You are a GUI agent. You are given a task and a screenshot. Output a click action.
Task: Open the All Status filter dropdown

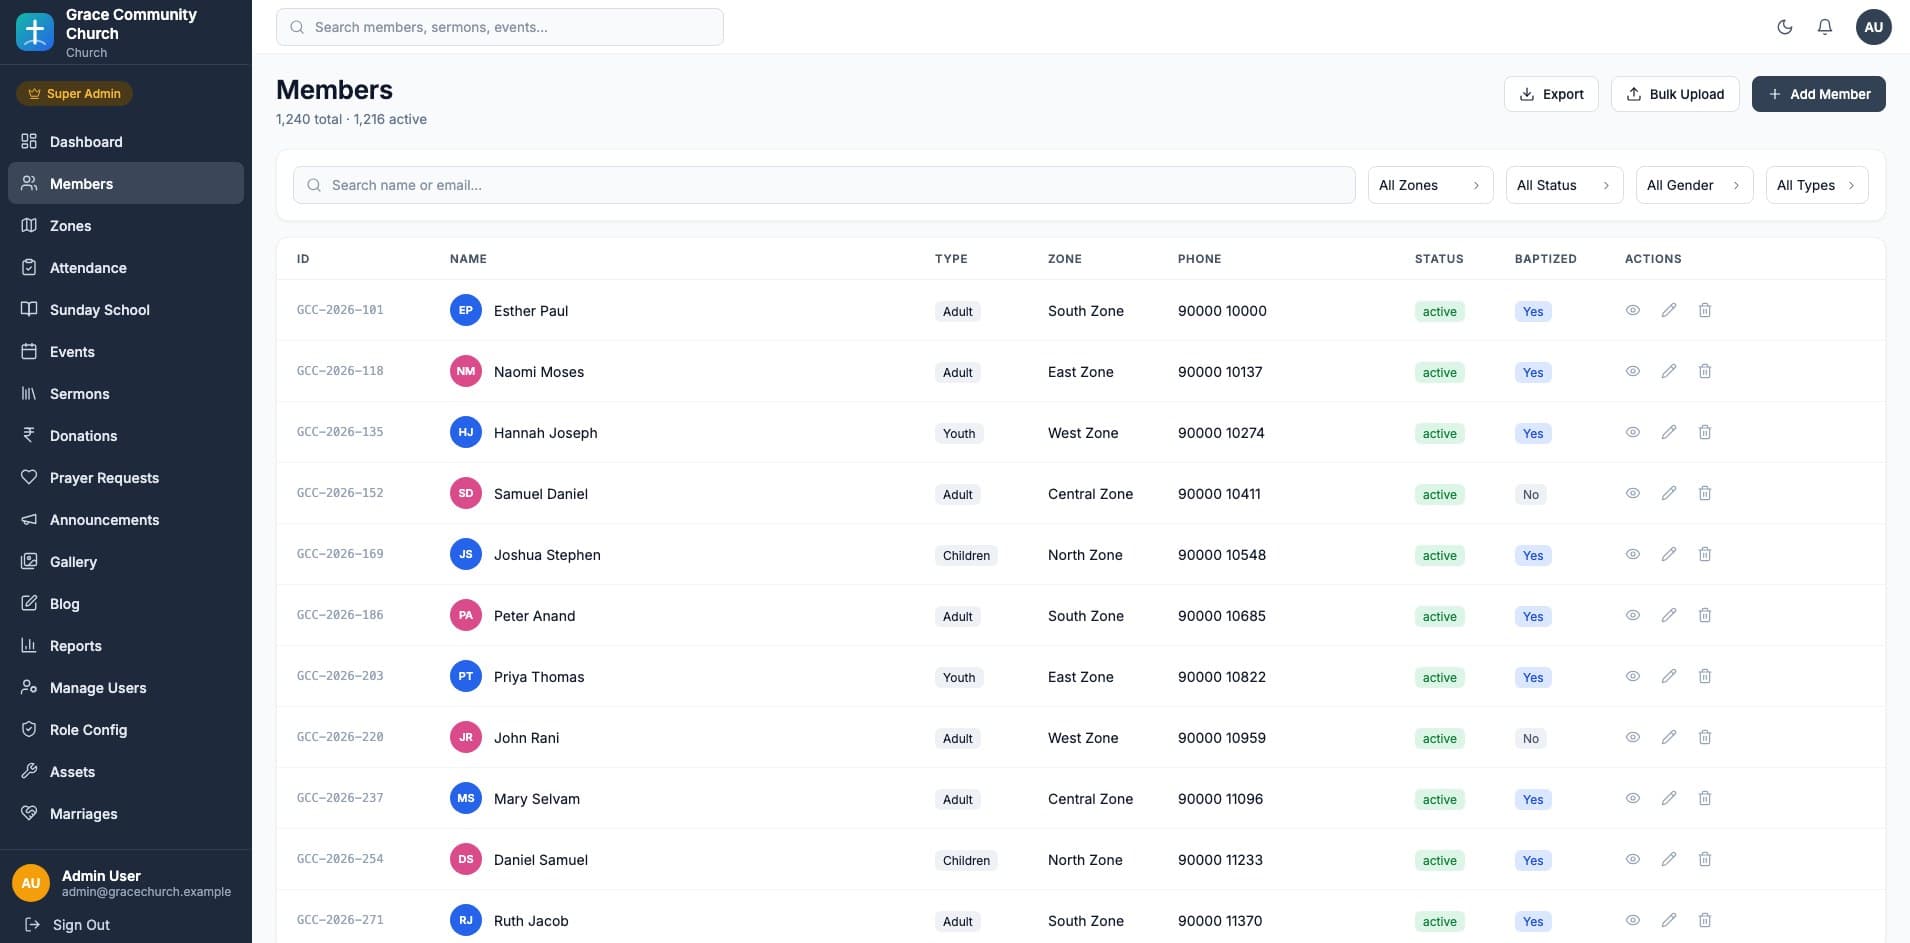(1564, 185)
